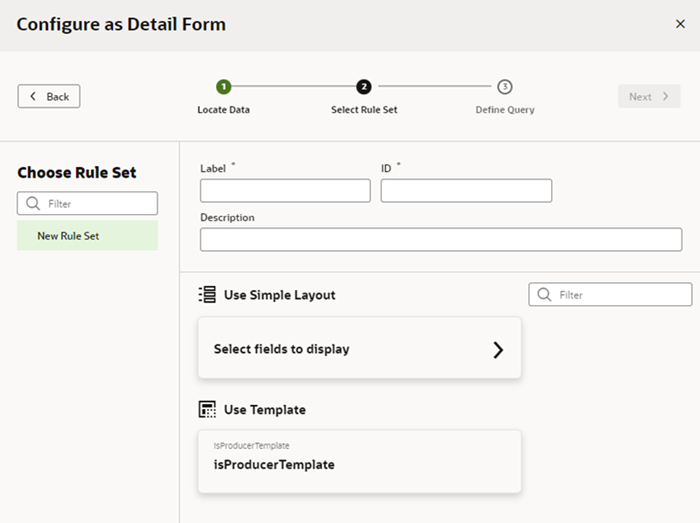
Task: Close the Configure as Detail Form dialog
Action: coord(680,24)
